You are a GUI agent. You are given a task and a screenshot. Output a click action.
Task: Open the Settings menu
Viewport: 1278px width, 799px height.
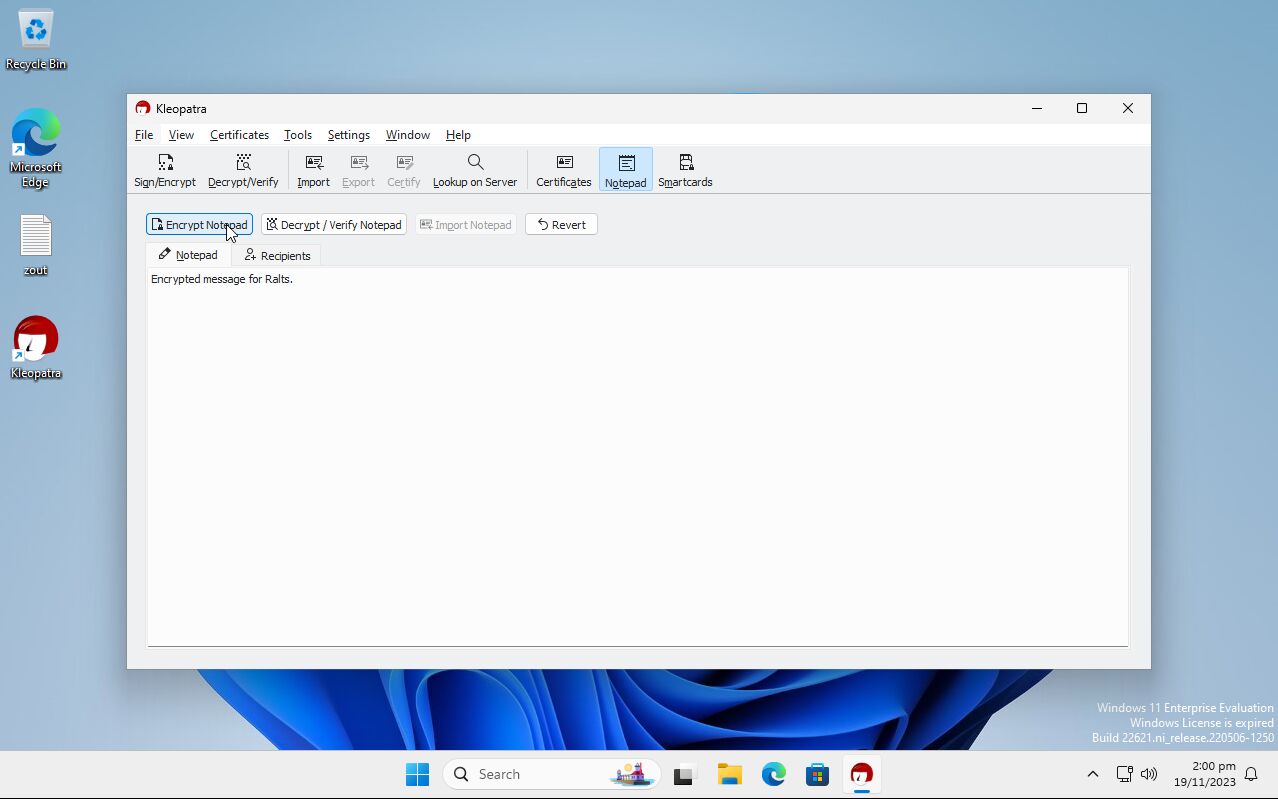(x=348, y=134)
